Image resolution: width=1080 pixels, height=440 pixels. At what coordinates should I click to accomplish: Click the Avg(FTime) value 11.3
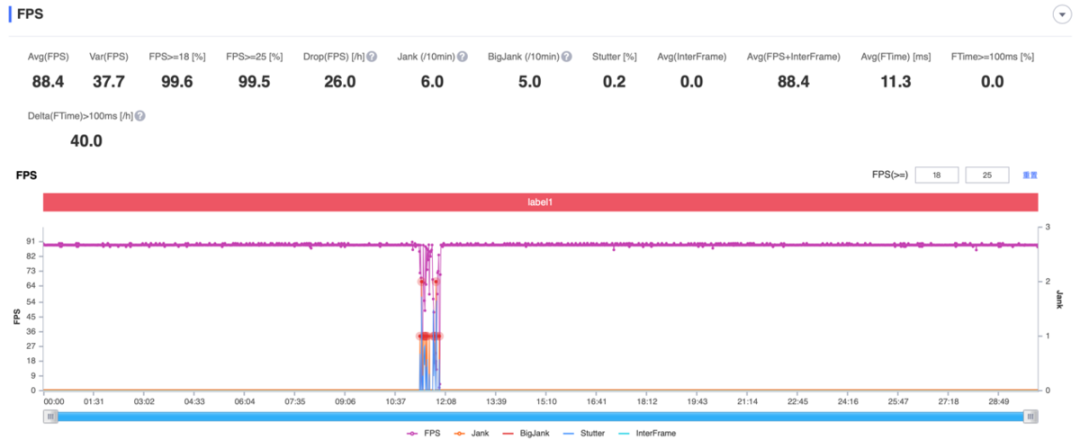pos(895,82)
